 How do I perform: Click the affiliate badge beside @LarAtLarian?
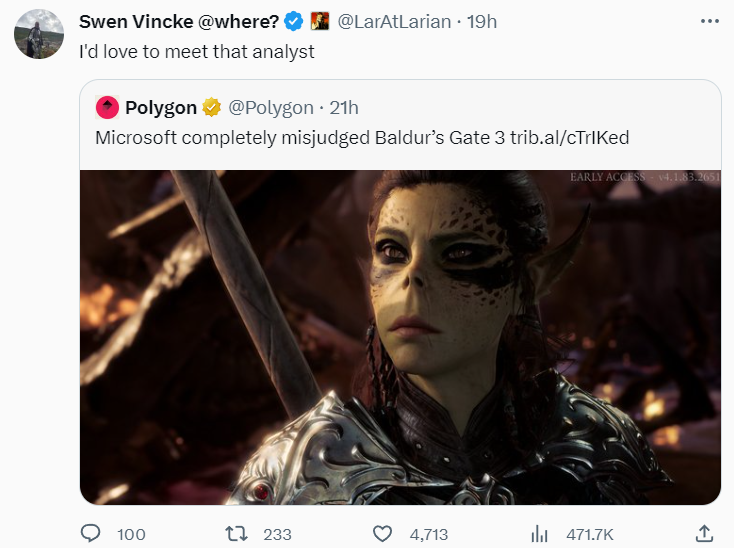320,22
